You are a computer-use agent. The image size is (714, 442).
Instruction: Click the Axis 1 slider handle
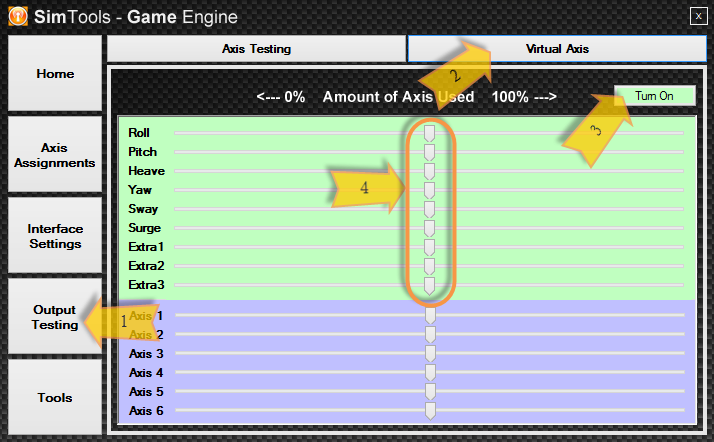click(x=430, y=316)
